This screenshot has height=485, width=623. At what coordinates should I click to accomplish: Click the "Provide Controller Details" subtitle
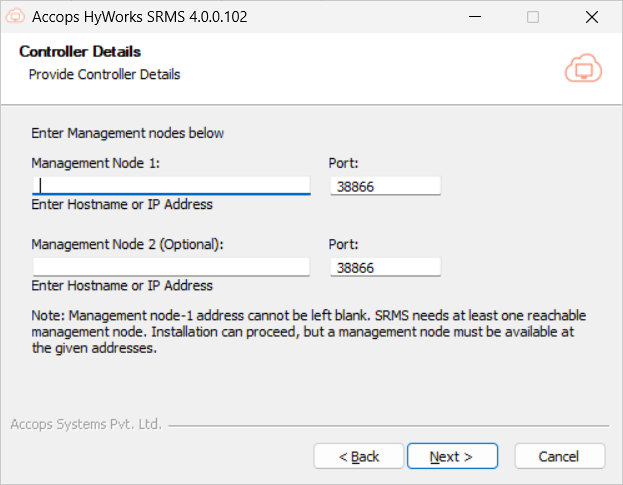tap(104, 74)
